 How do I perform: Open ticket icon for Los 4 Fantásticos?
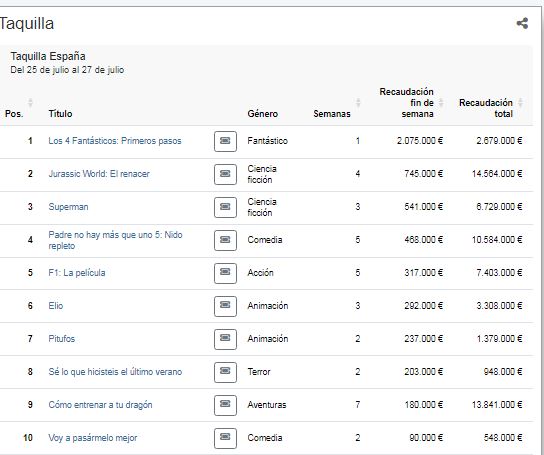pos(225,141)
